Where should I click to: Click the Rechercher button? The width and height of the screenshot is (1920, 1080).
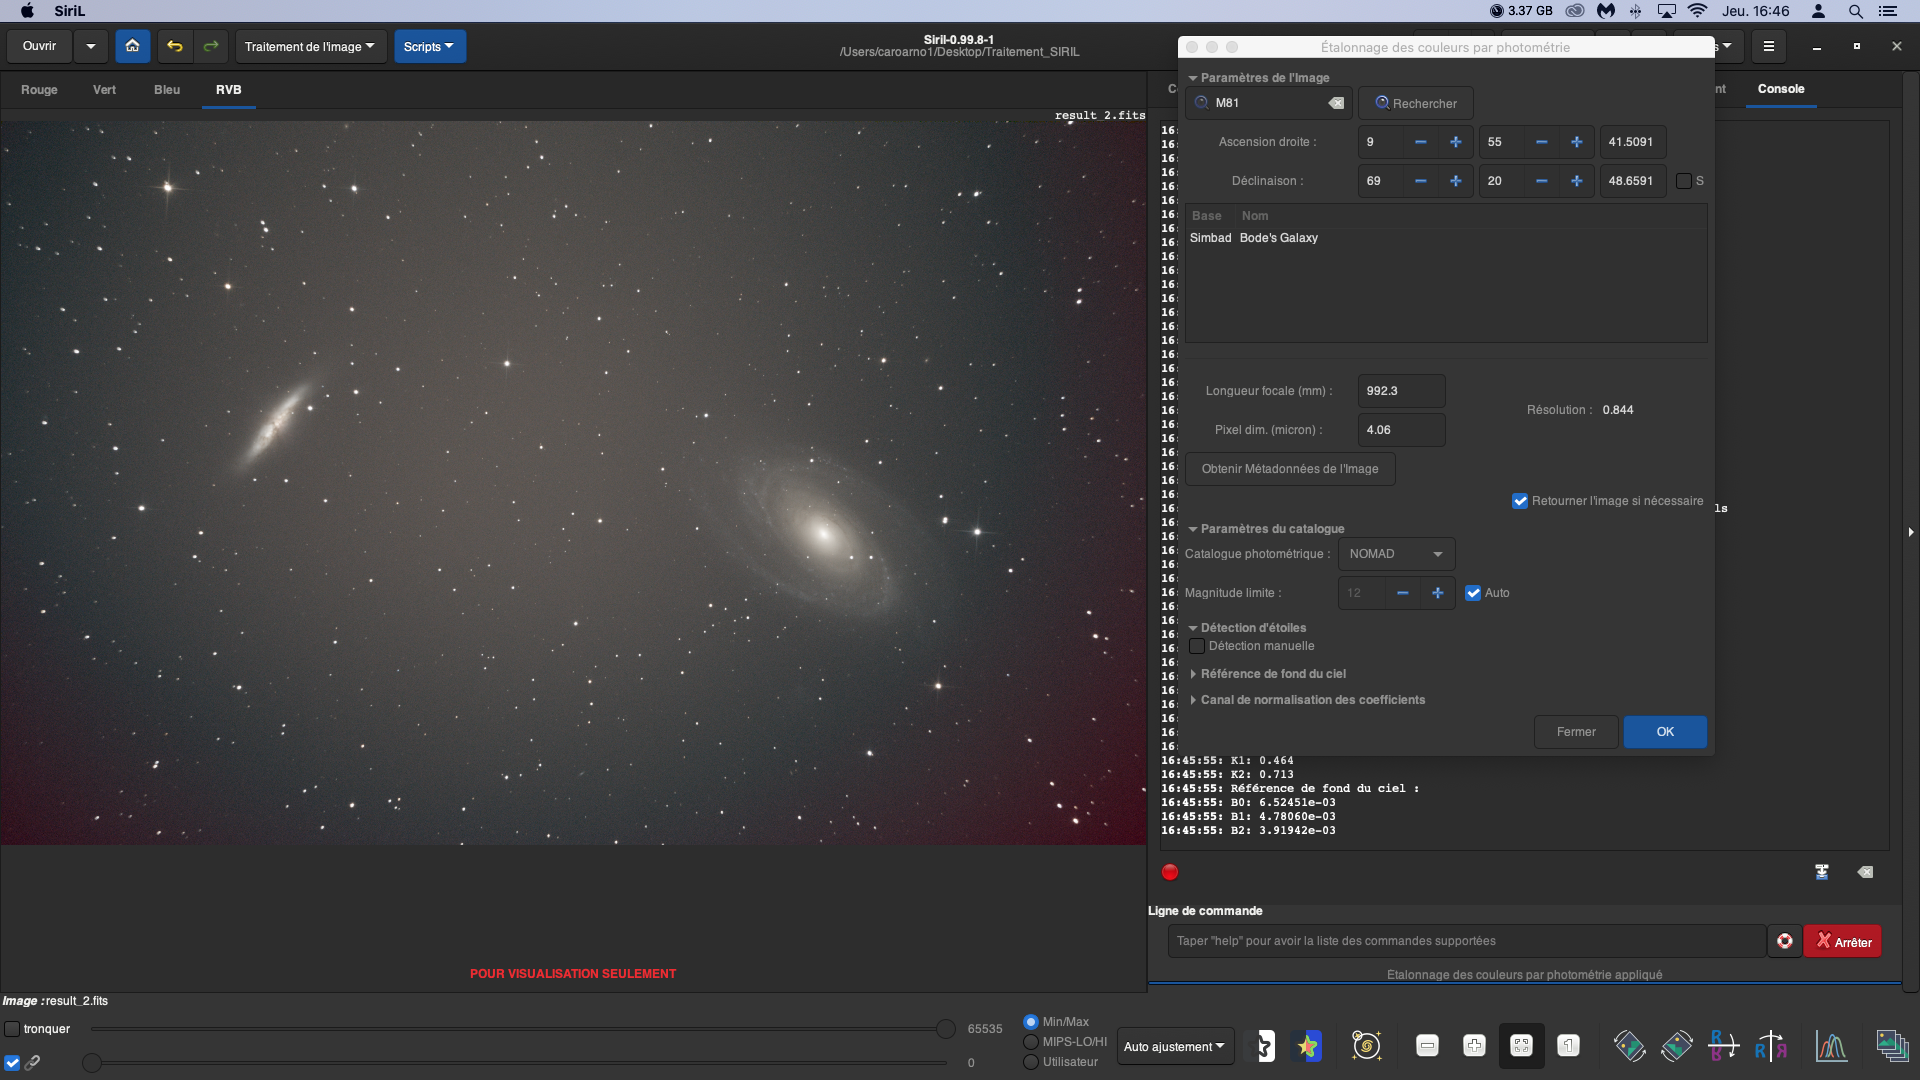(1415, 103)
